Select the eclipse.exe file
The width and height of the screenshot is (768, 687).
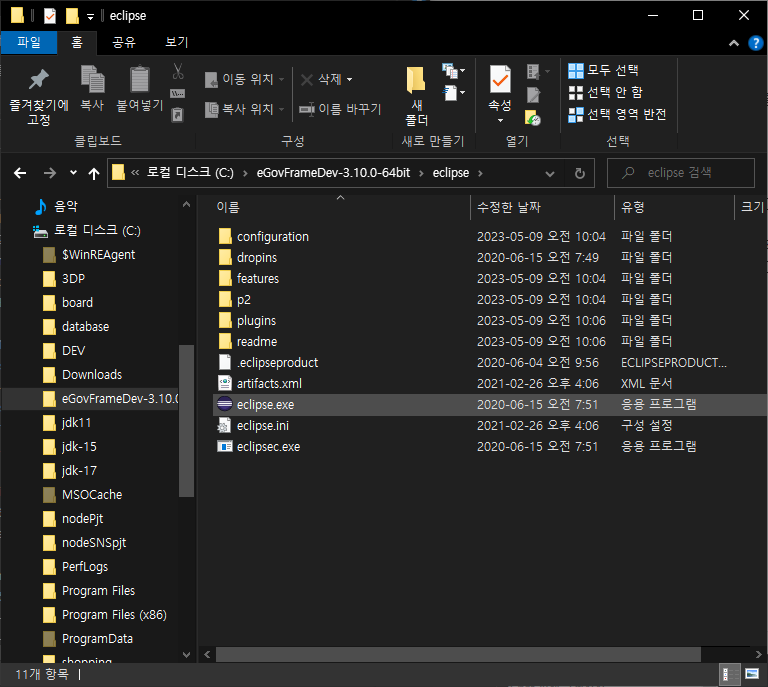click(x=490, y=404)
